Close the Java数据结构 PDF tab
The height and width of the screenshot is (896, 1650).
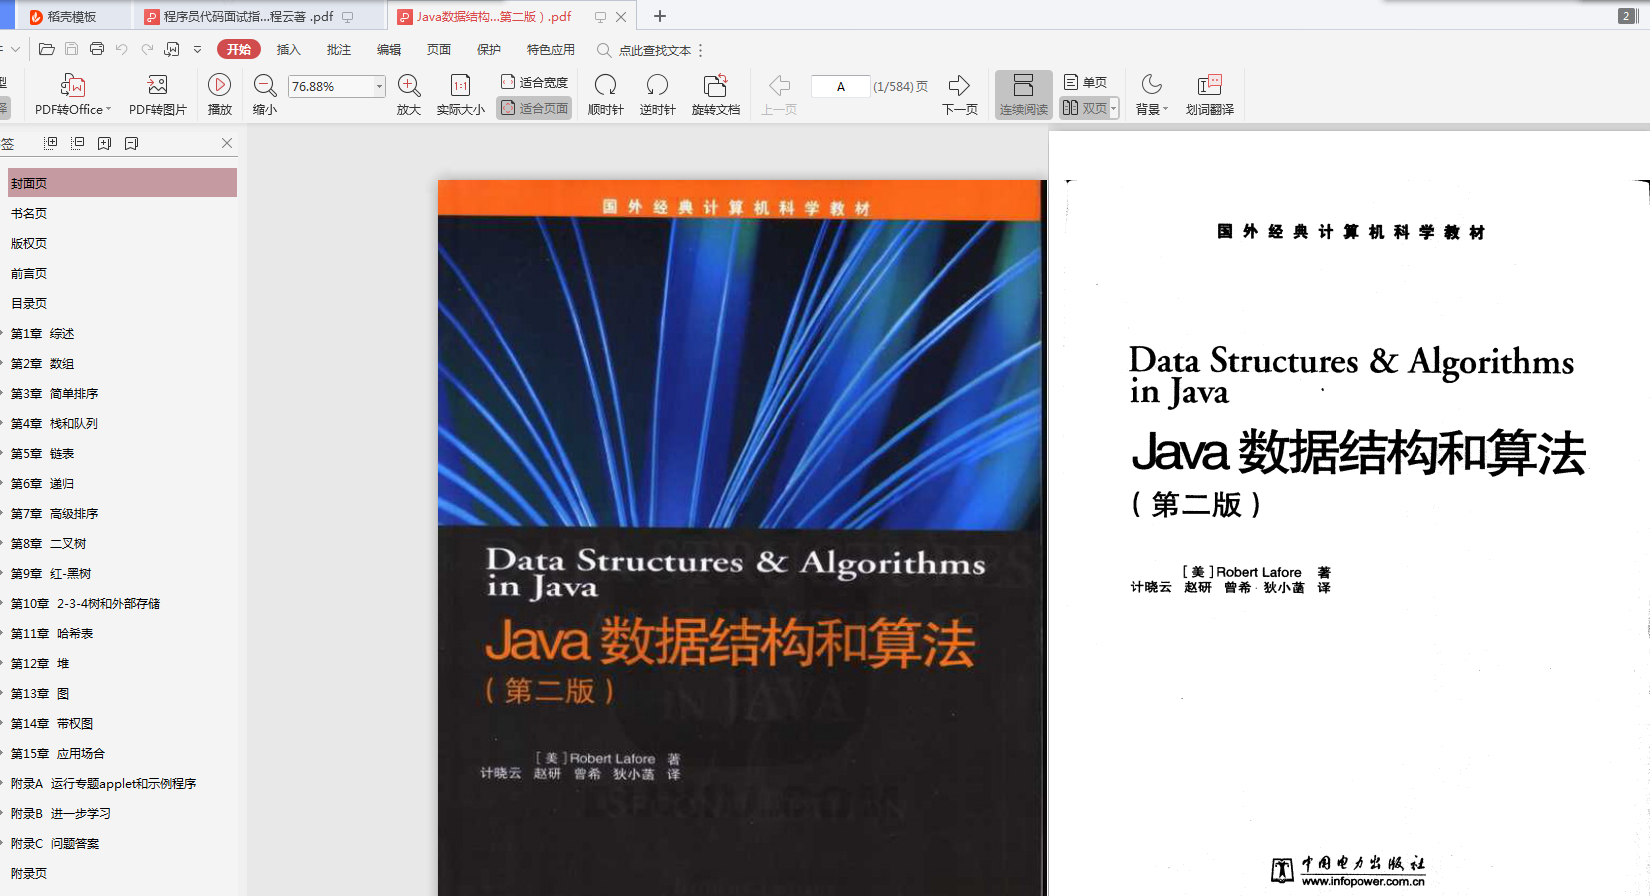click(621, 17)
